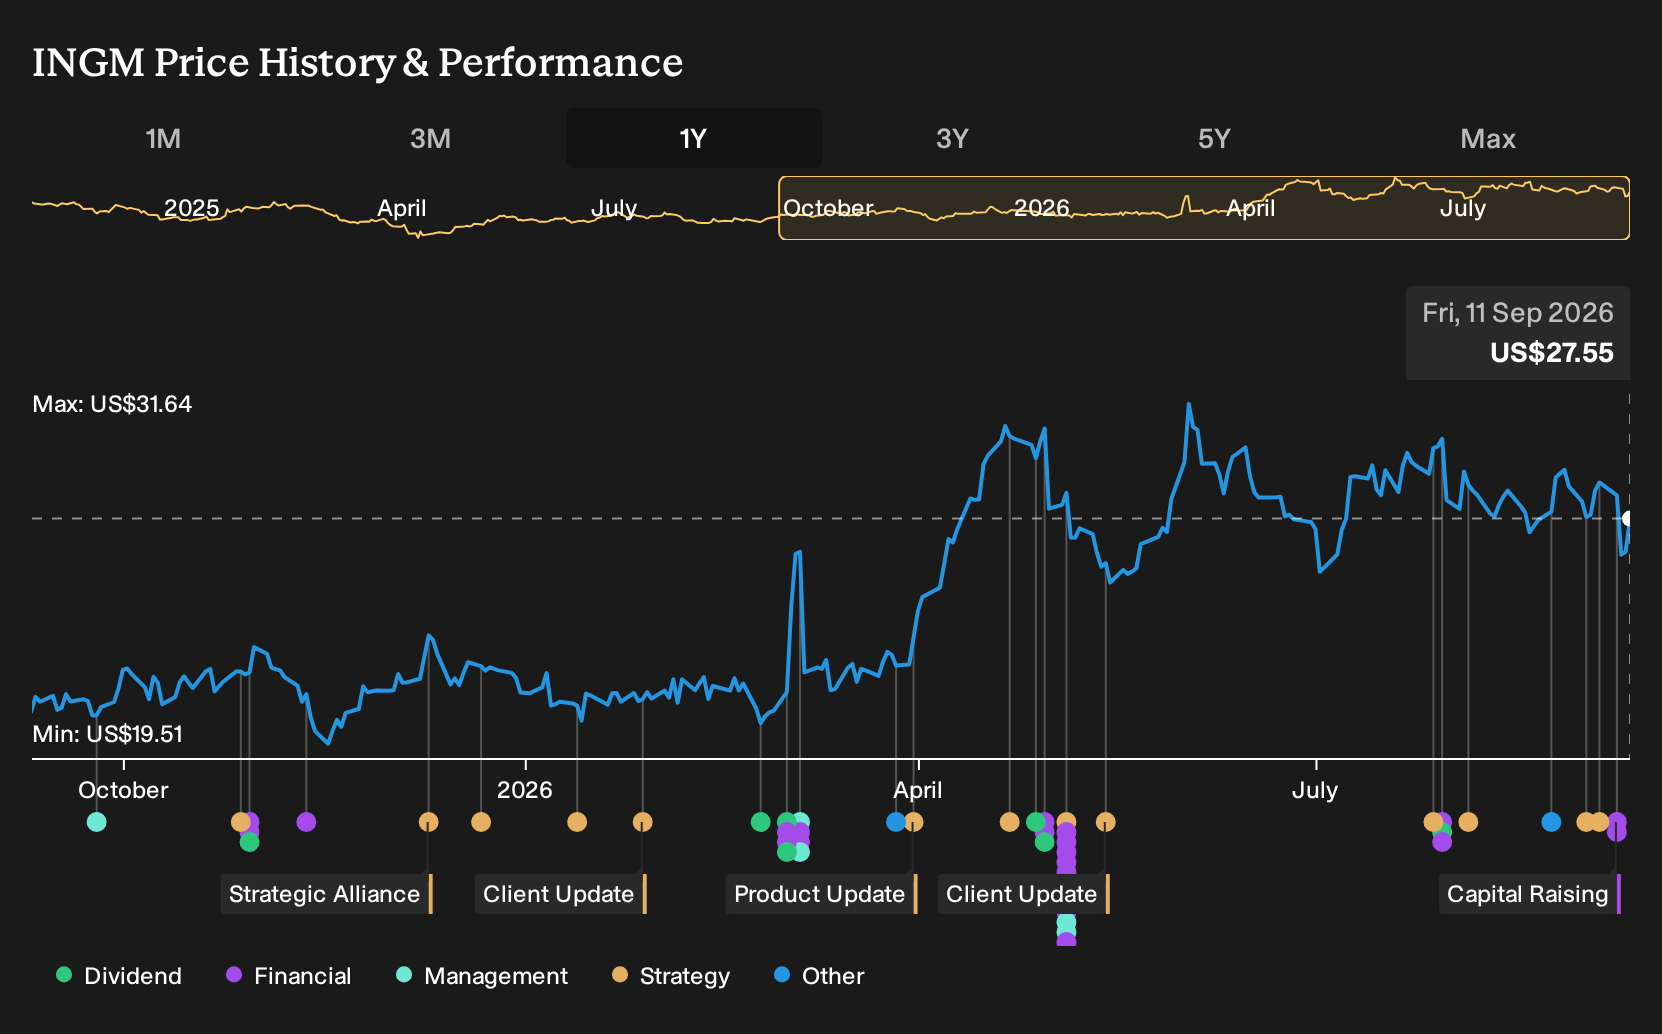Switch chart to 3Y range
Screen dimensions: 1662x1034
pos(952,139)
